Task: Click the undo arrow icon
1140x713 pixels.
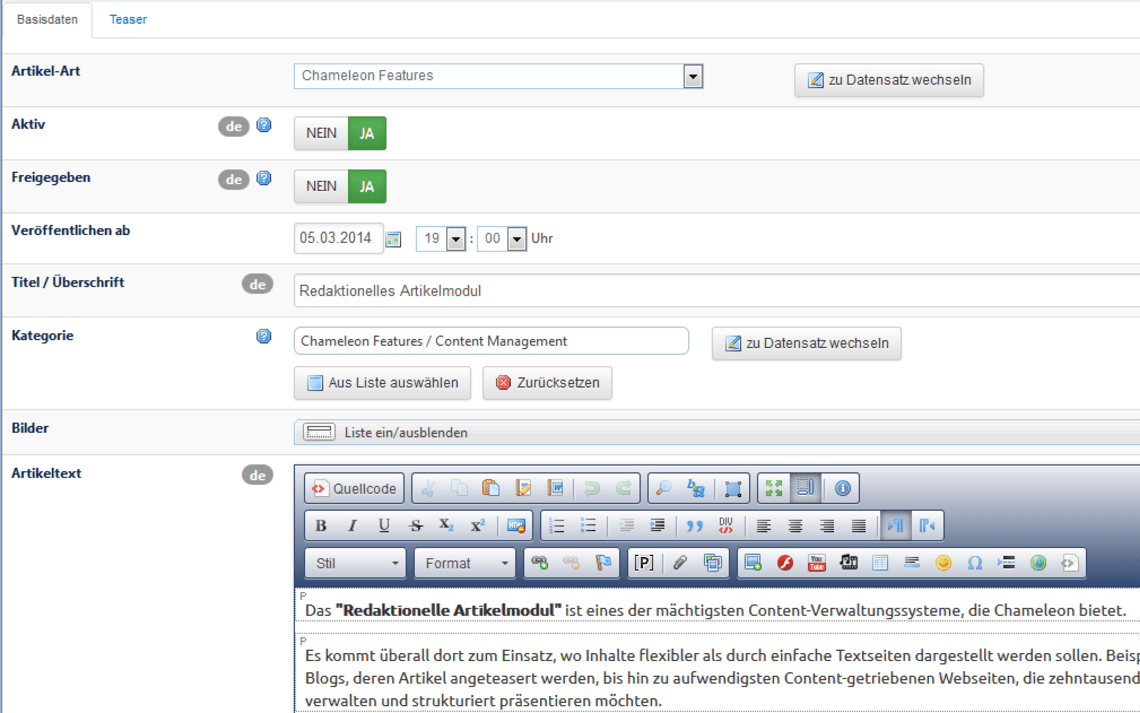Action: pyautogui.click(x=592, y=488)
